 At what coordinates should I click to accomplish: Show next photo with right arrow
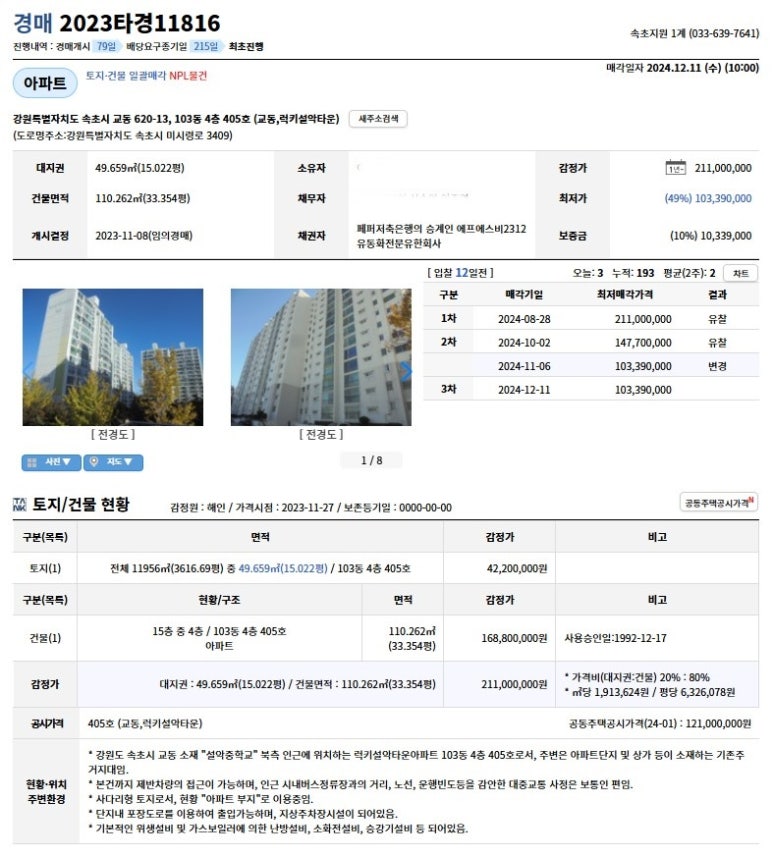[x=406, y=372]
